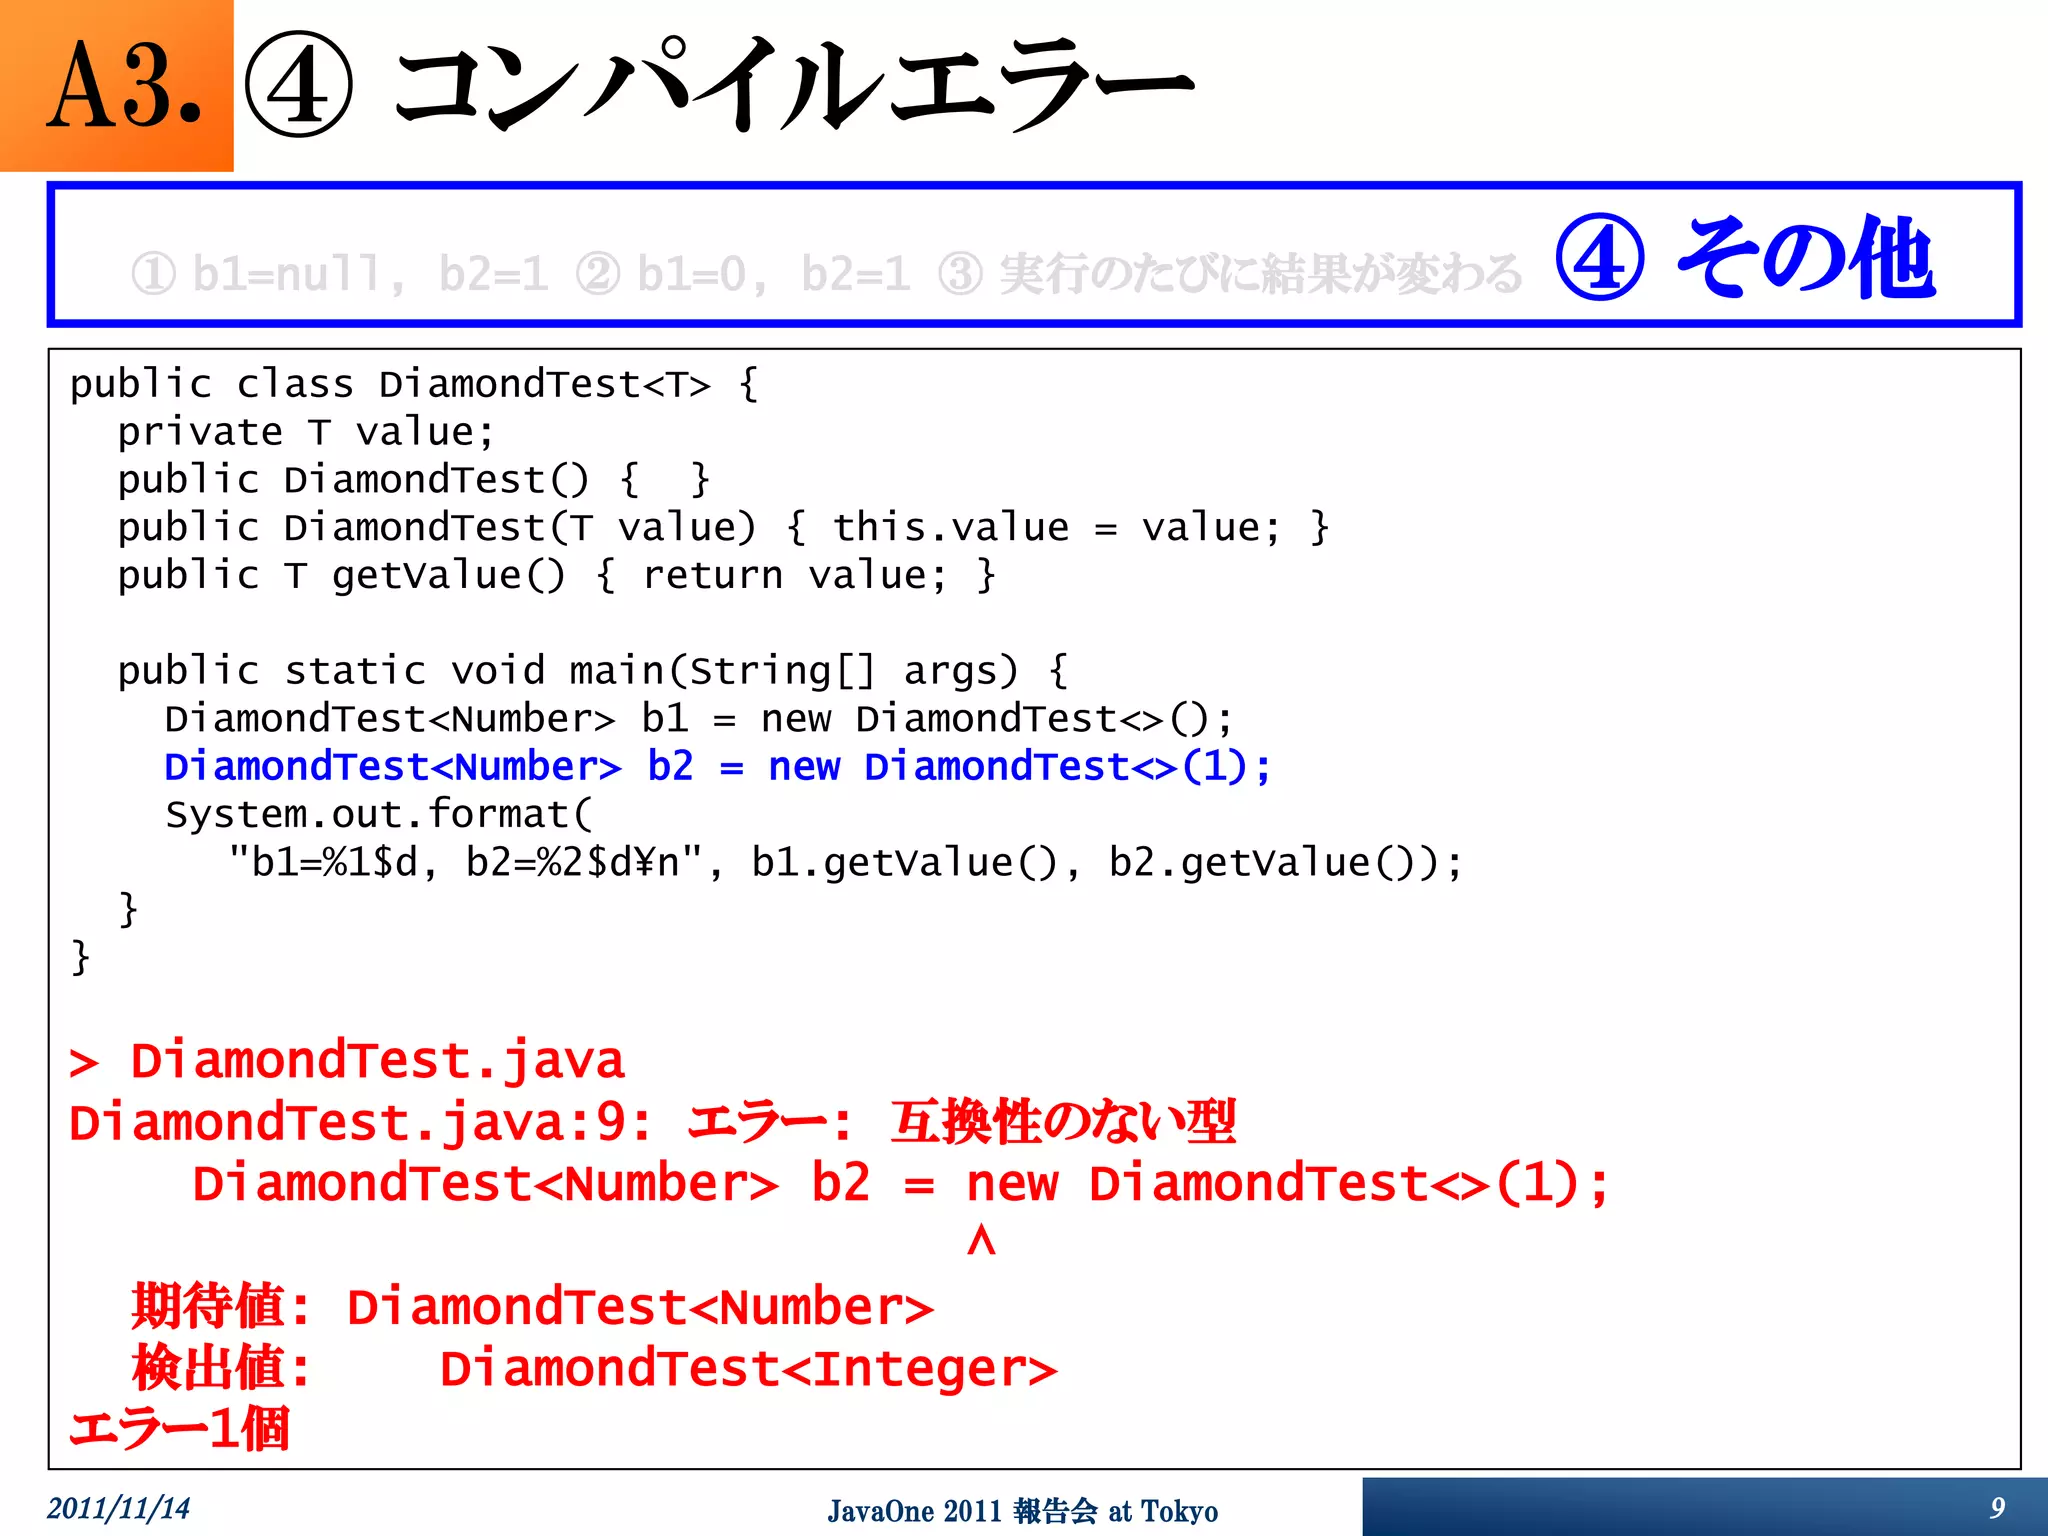Click the "public static void main" line
Viewport: 2048px width, 1536px height.
[x=593, y=671]
